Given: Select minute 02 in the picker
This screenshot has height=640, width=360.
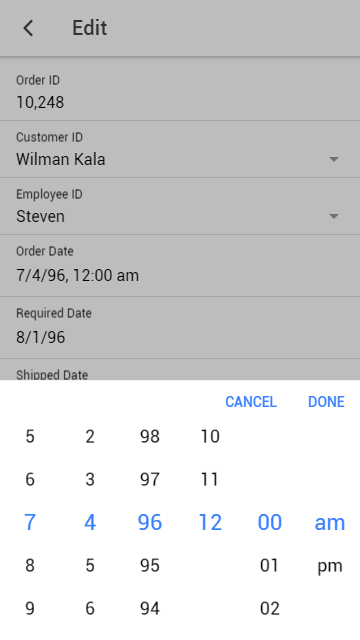Looking at the screenshot, I should [x=270, y=609].
